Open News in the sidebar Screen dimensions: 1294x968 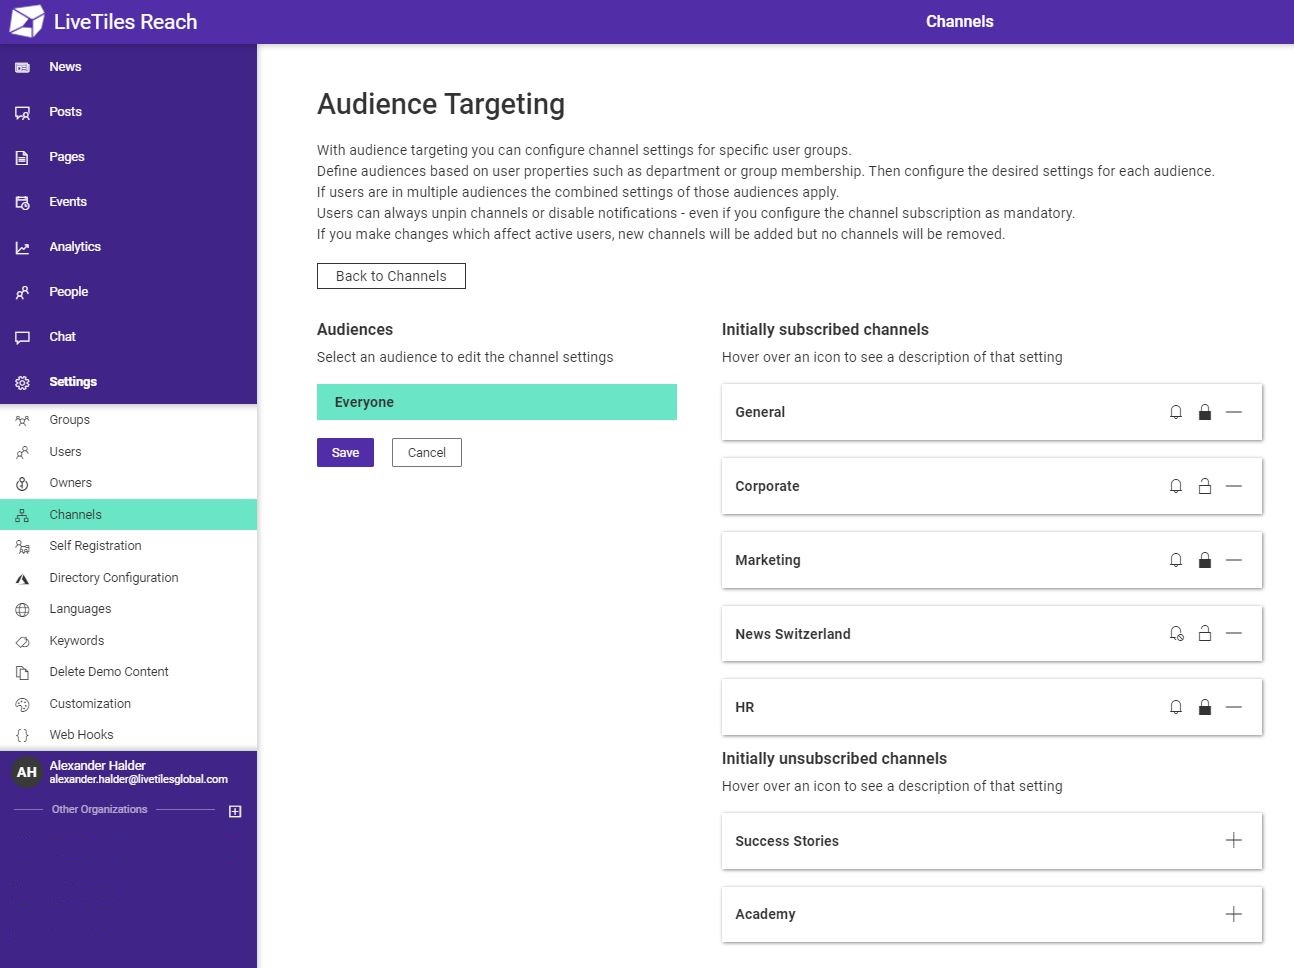(128, 67)
